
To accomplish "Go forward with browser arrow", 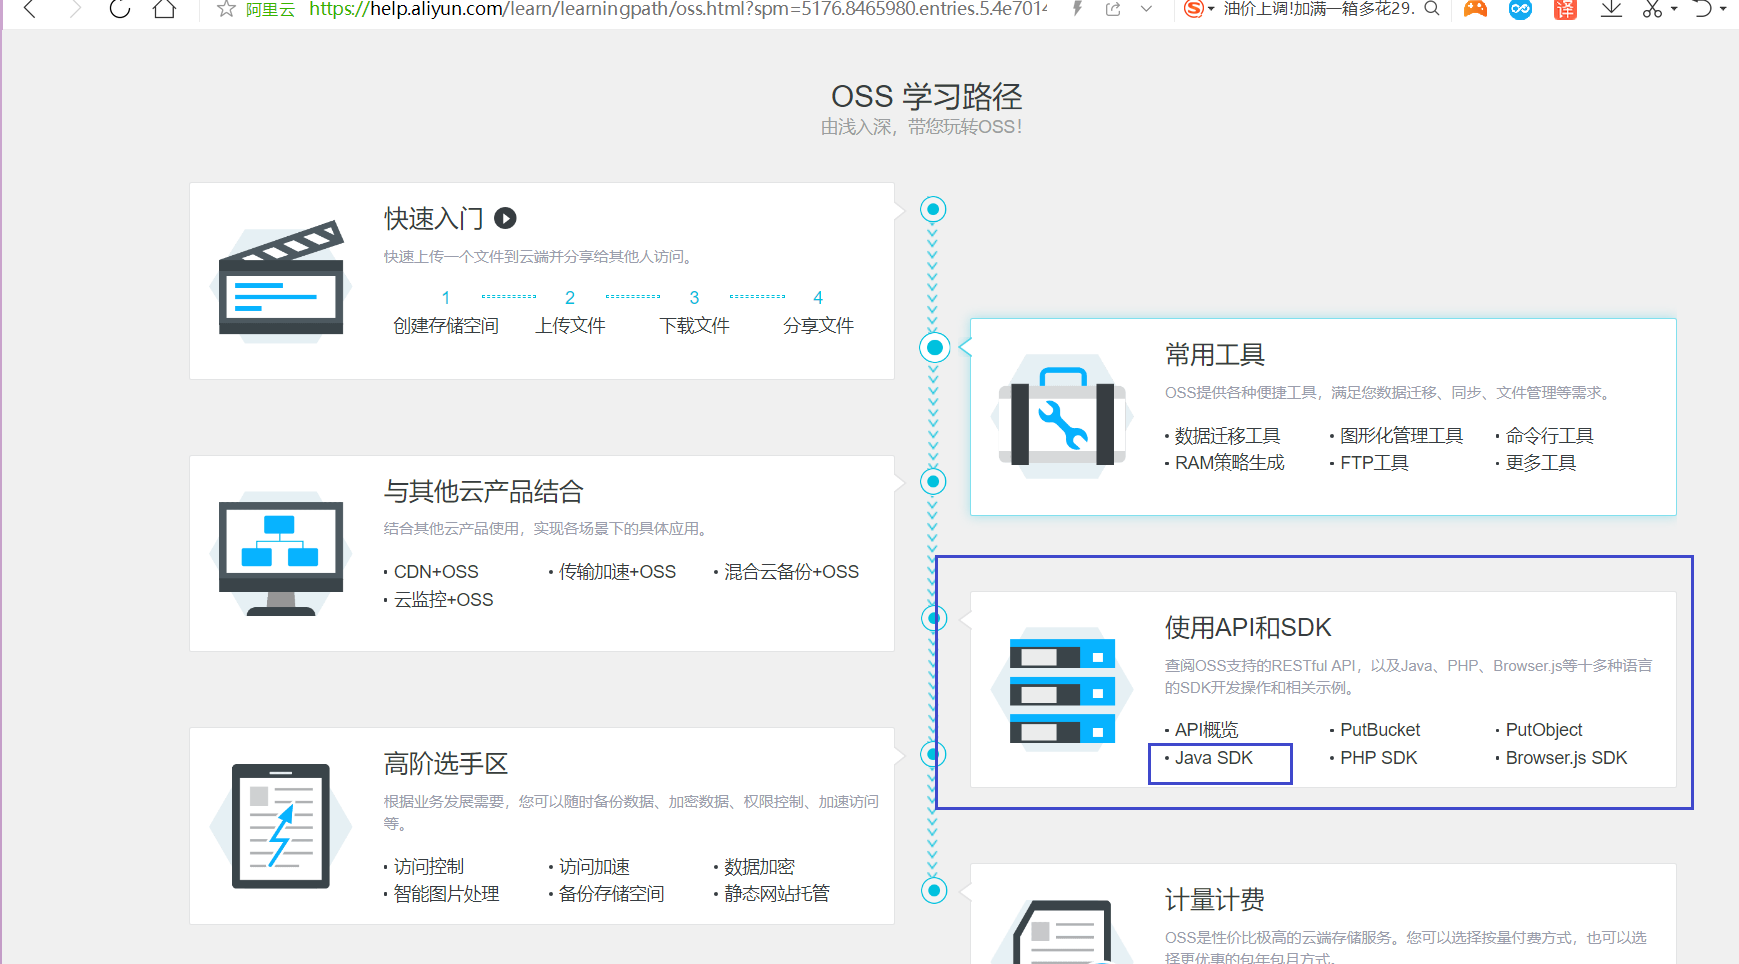I will (x=75, y=9).
